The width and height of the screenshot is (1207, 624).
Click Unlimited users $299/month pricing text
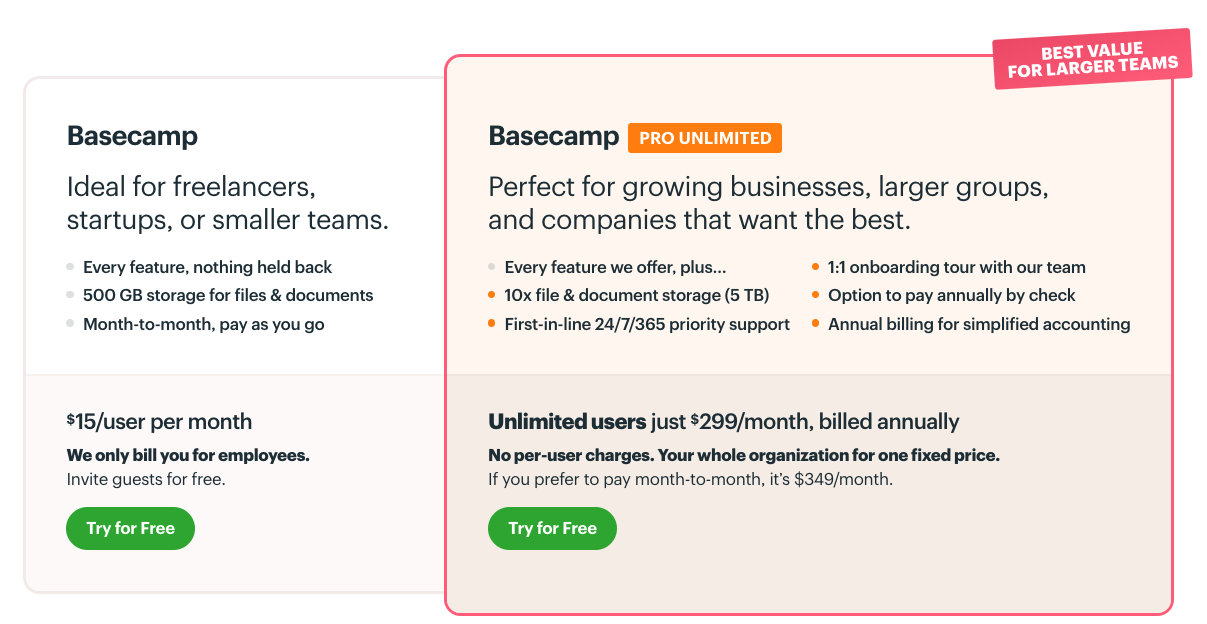724,422
